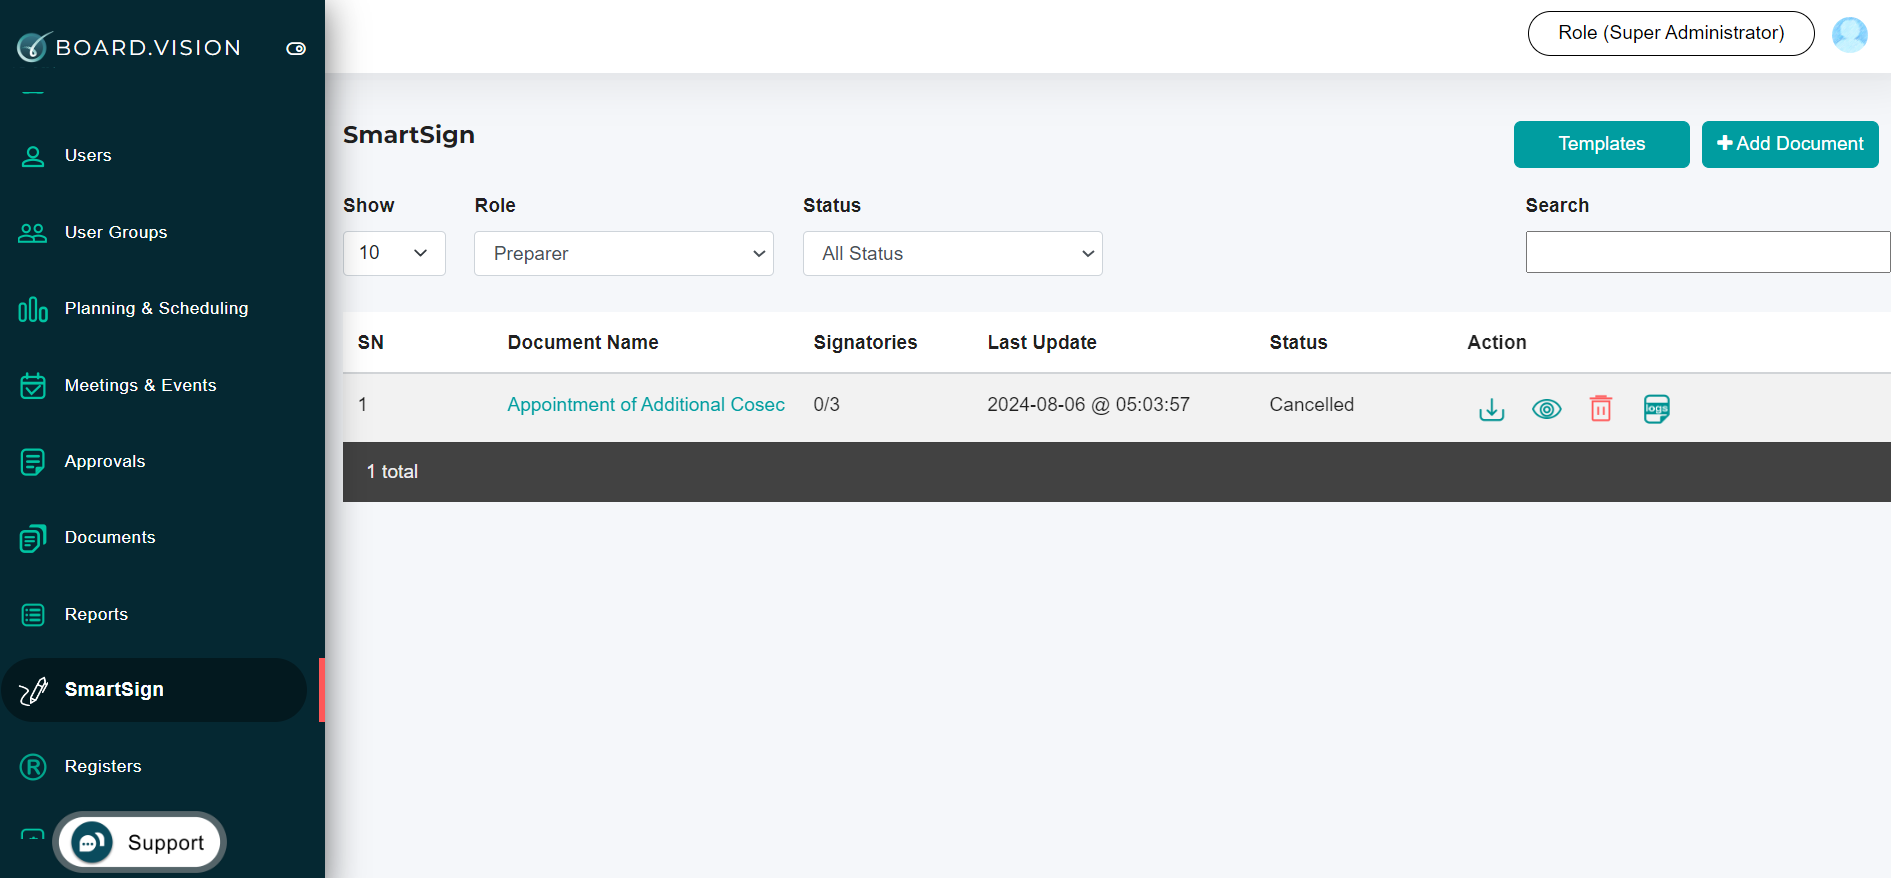Screen dimensions: 1891x878
Task: View the document with the eye icon
Action: coord(1547,409)
